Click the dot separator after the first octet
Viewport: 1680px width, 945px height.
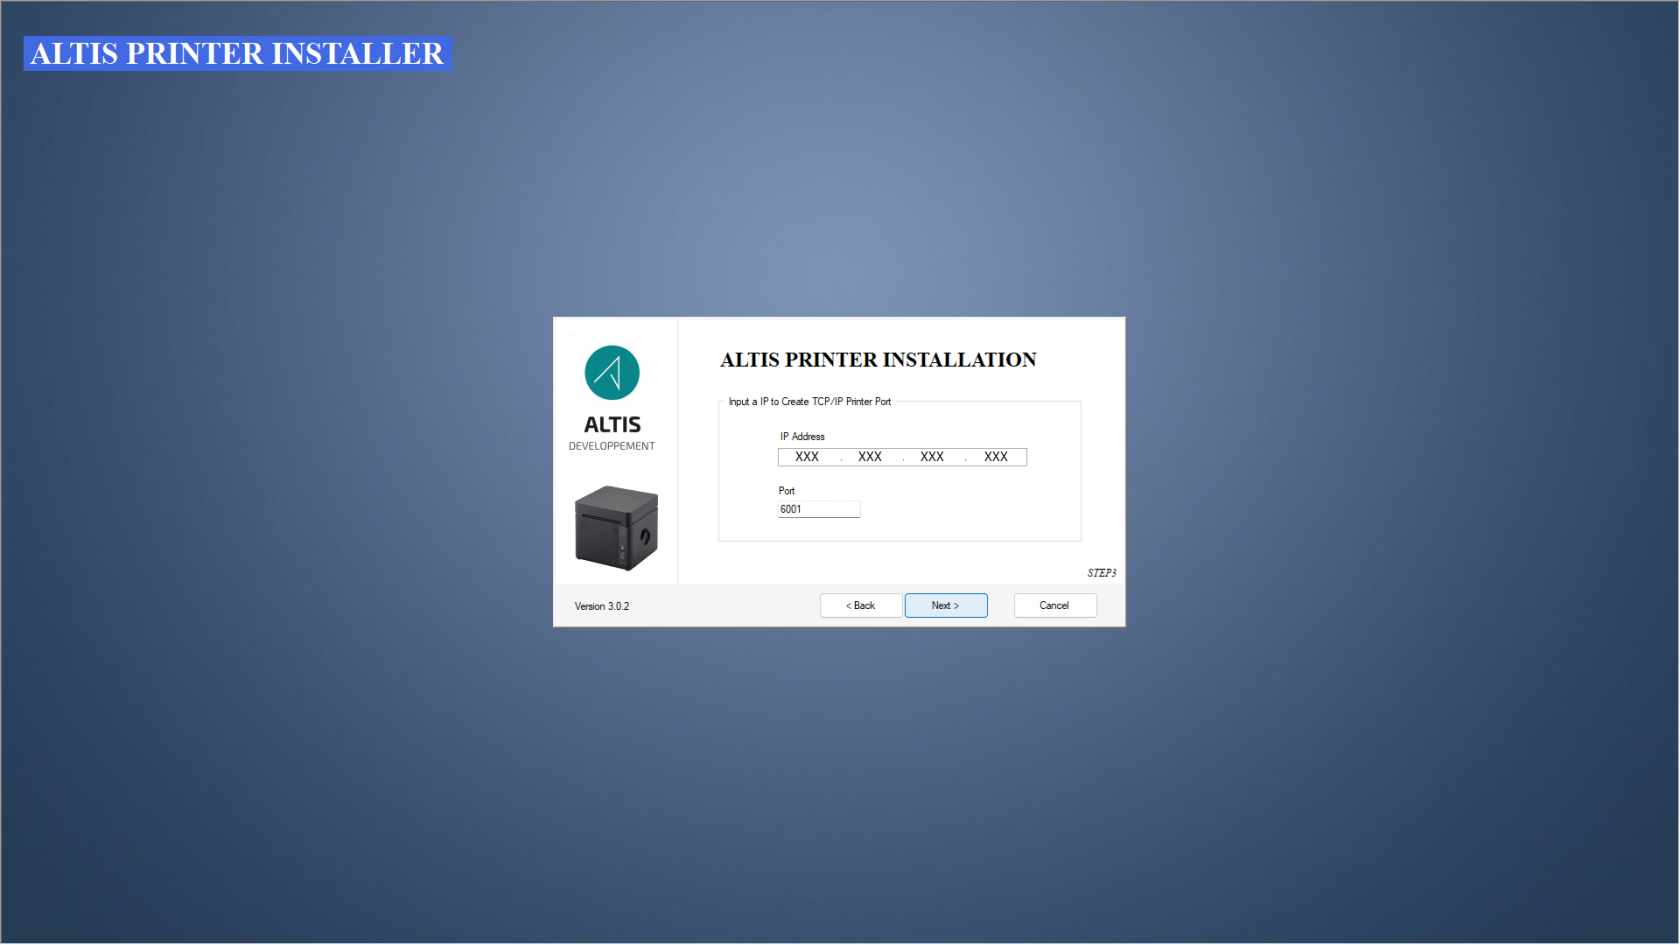pyautogui.click(x=840, y=459)
